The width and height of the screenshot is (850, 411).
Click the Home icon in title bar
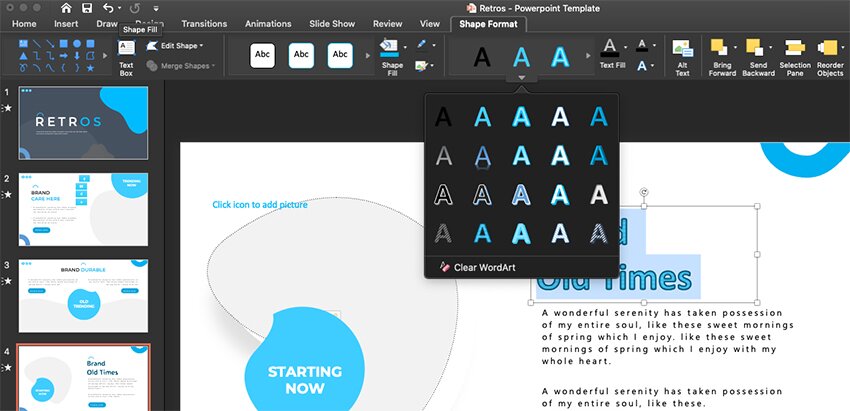coord(66,8)
